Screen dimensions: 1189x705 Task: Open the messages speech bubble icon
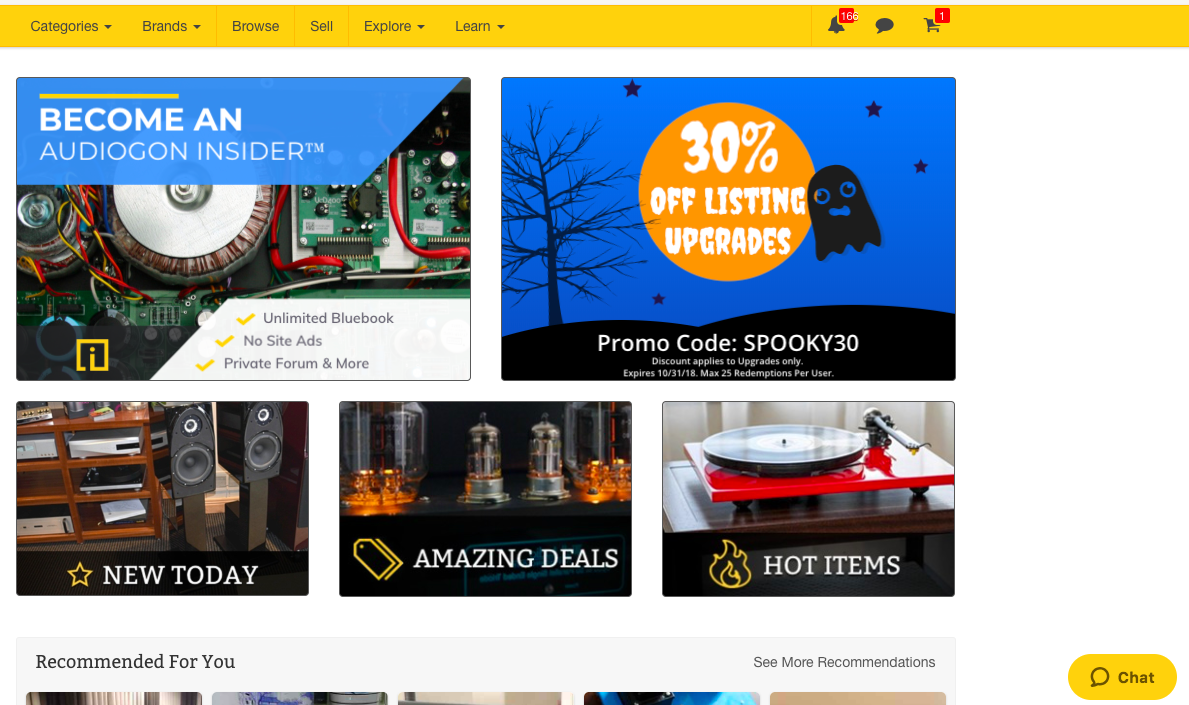[x=884, y=26]
